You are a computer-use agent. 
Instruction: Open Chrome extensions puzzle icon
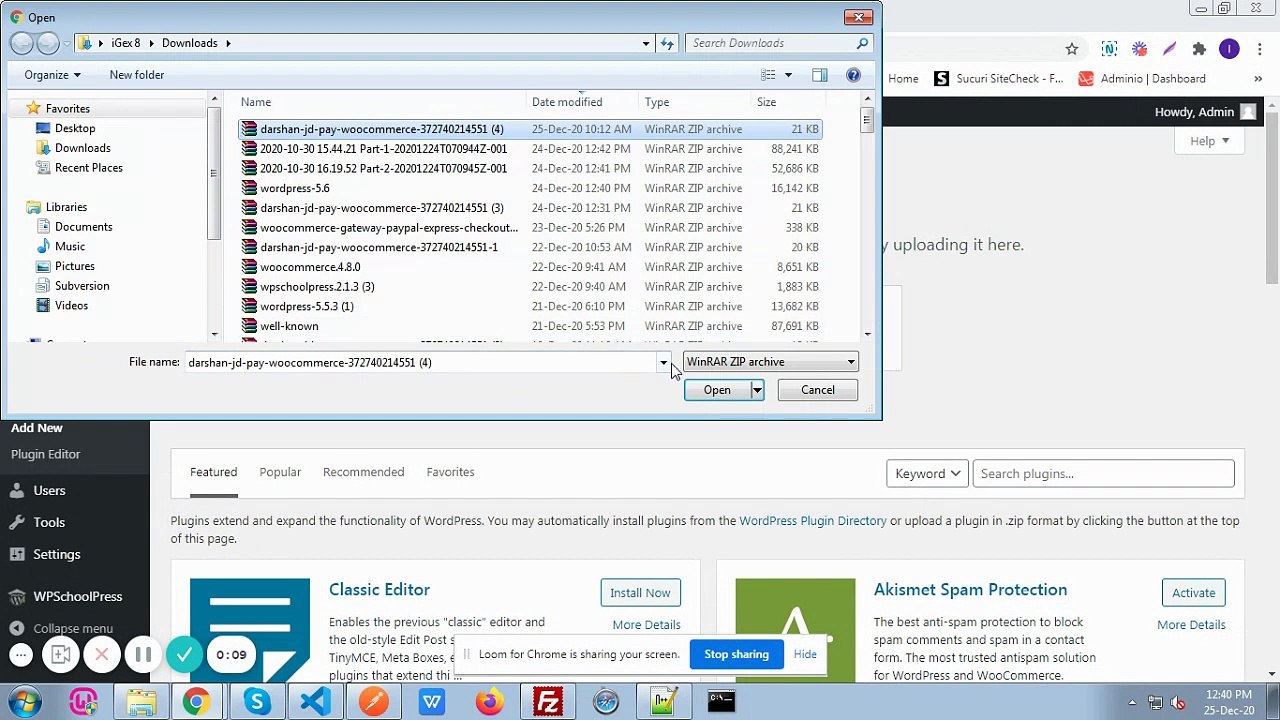[x=1199, y=49]
